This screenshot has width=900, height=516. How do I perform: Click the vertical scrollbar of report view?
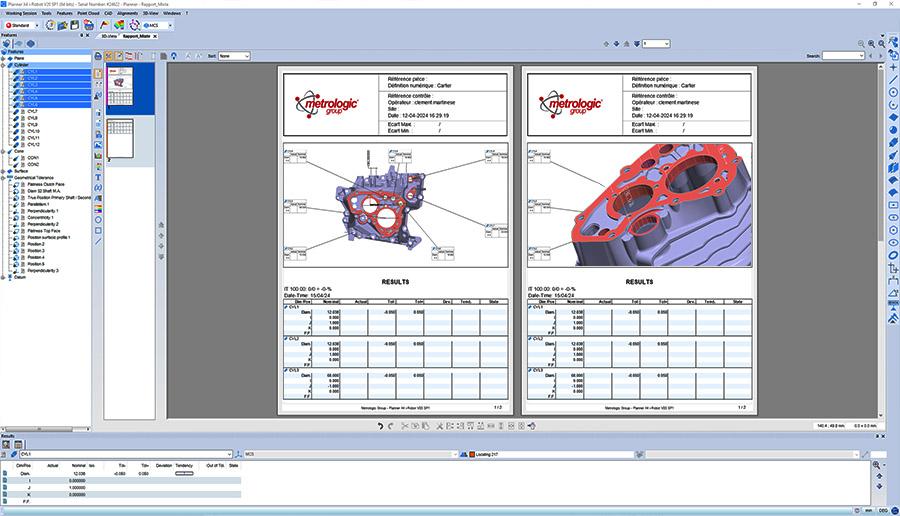point(881,240)
